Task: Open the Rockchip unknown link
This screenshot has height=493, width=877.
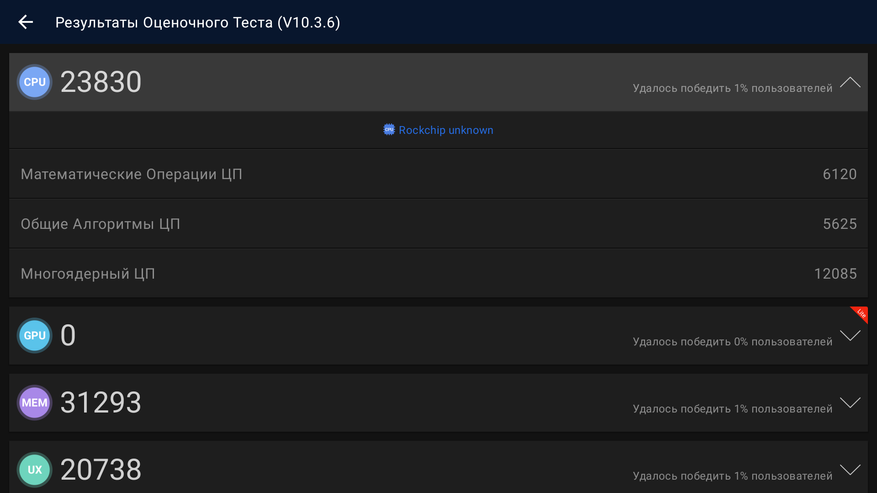Action: click(446, 130)
